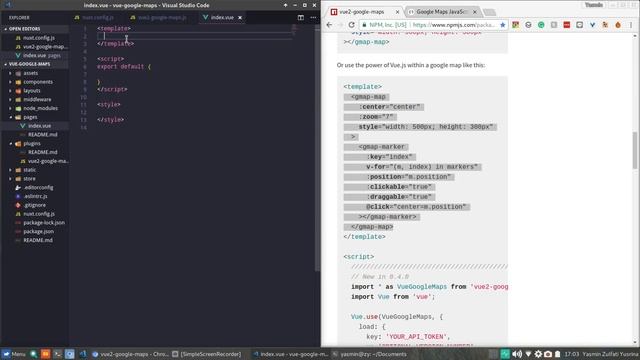The width and height of the screenshot is (640, 360).
Task: Click the npm page vertical scrollbar thumb
Action: [635, 150]
